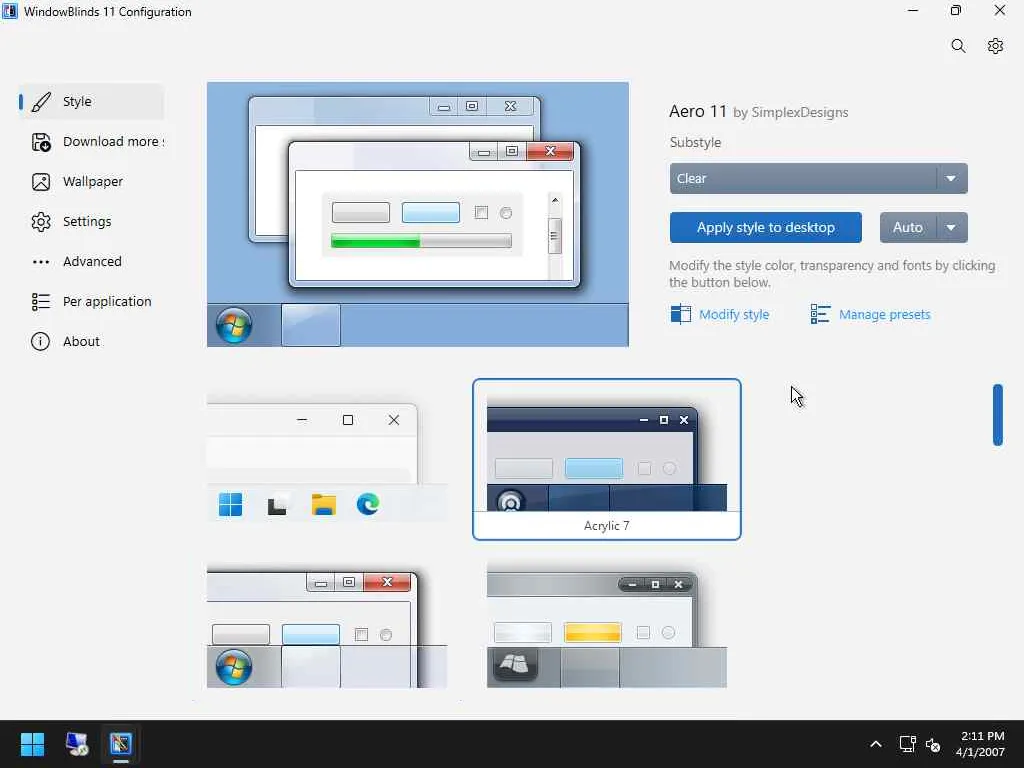Select the Windows 11 style thumbnail
Screen dimensions: 1024x768
pyautogui.click(x=327, y=459)
